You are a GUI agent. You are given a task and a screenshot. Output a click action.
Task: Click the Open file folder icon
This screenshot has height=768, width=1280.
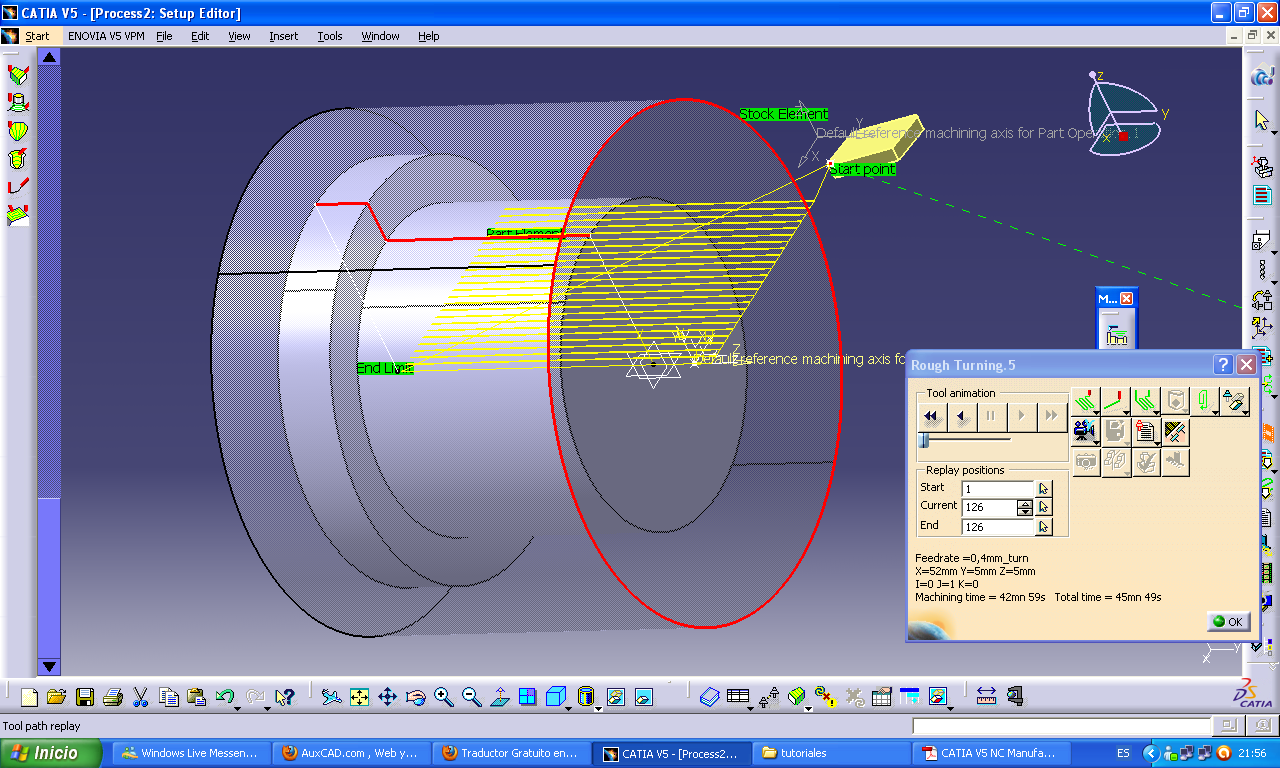pos(57,697)
